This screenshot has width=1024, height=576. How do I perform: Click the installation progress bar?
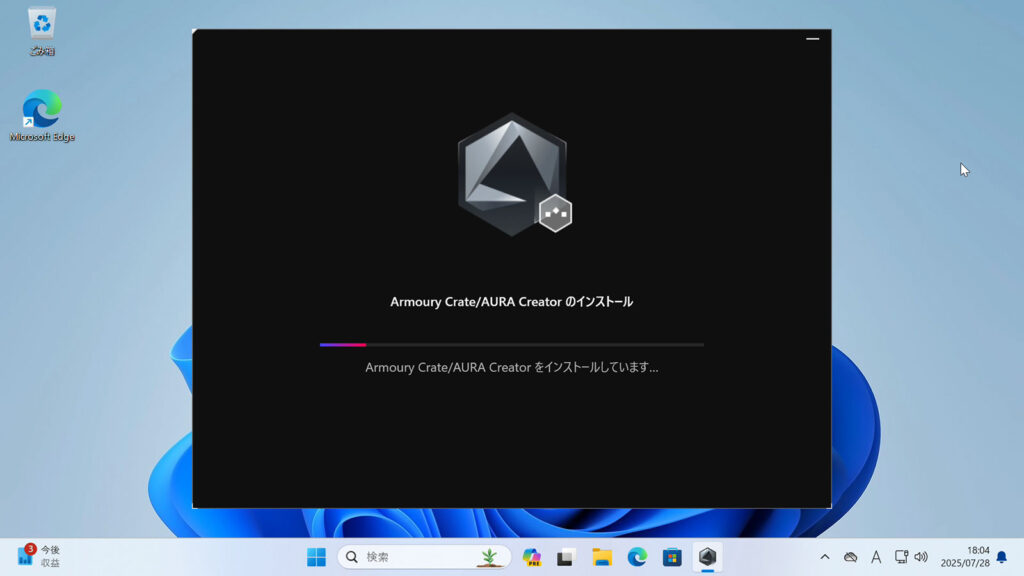[x=511, y=344]
